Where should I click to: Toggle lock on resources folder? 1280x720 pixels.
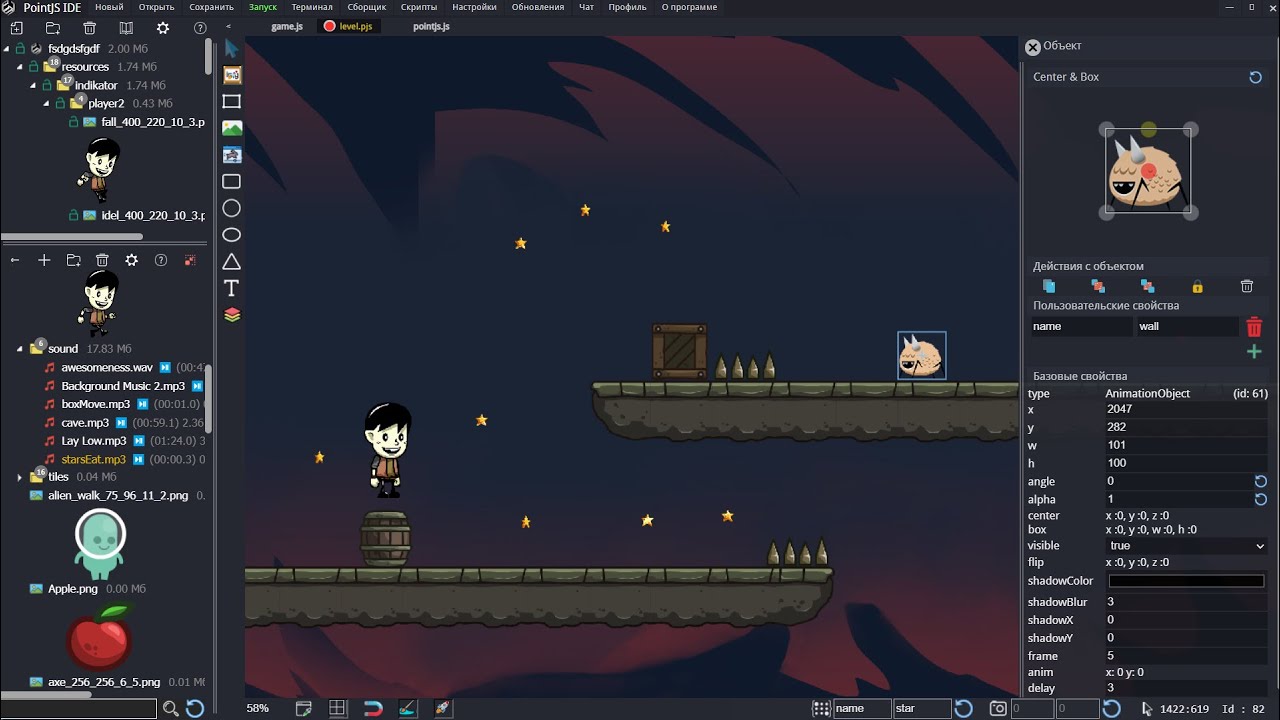tap(33, 67)
